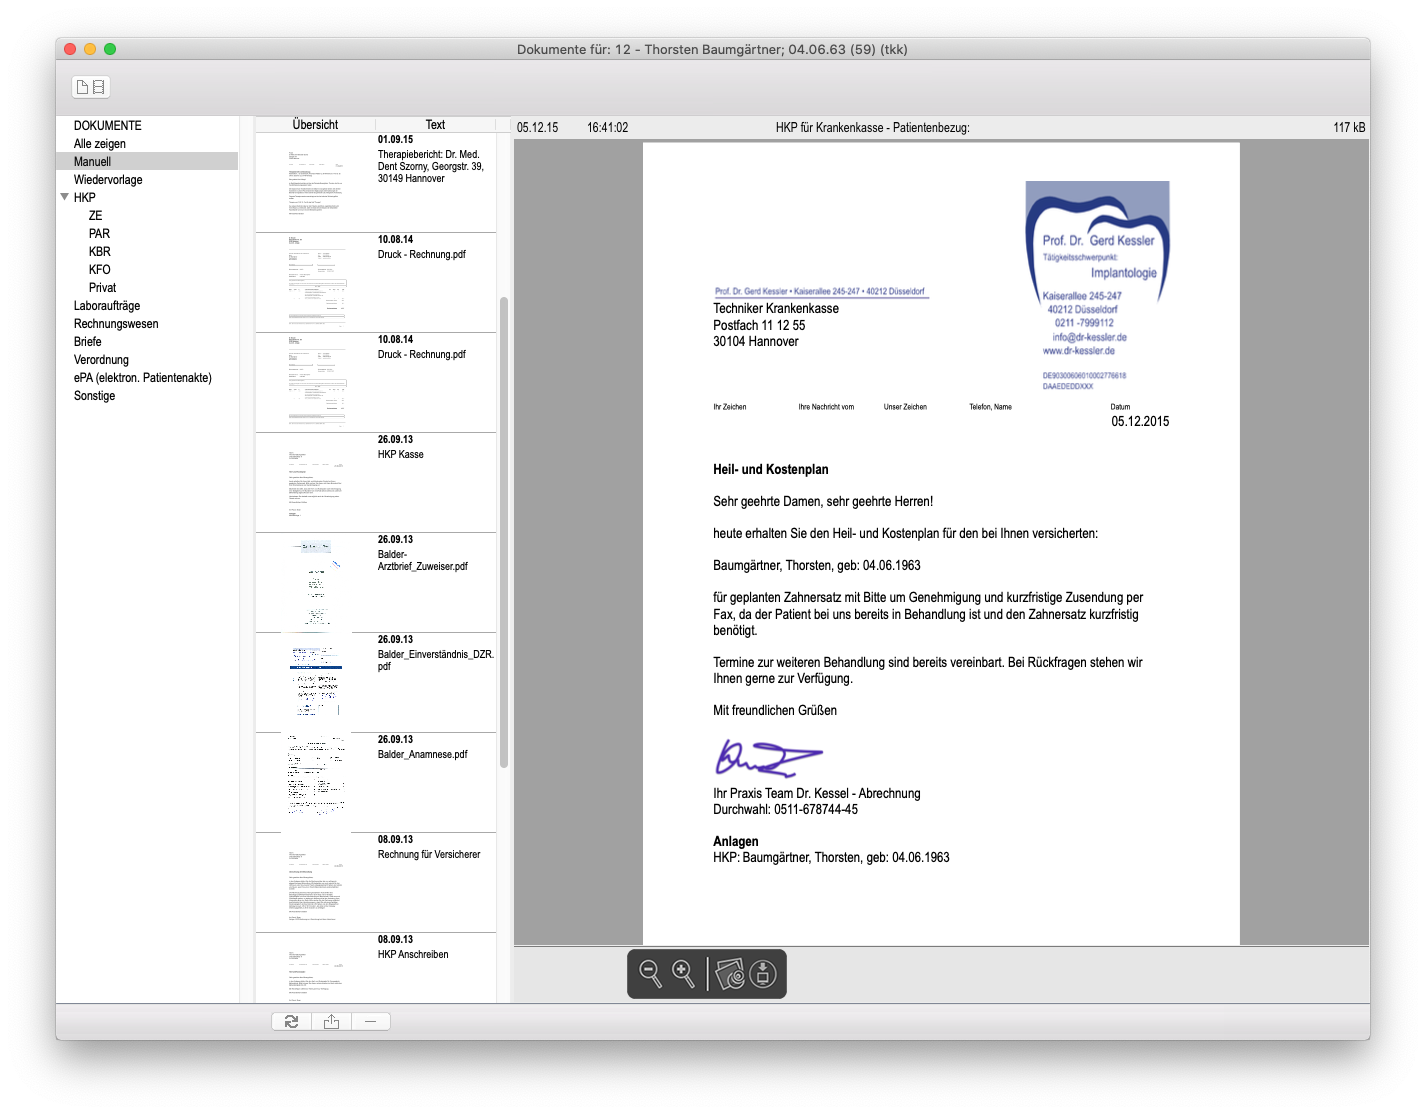Open ePA (elektron. Patientenakte) category
This screenshot has width=1426, height=1114.
143,378
